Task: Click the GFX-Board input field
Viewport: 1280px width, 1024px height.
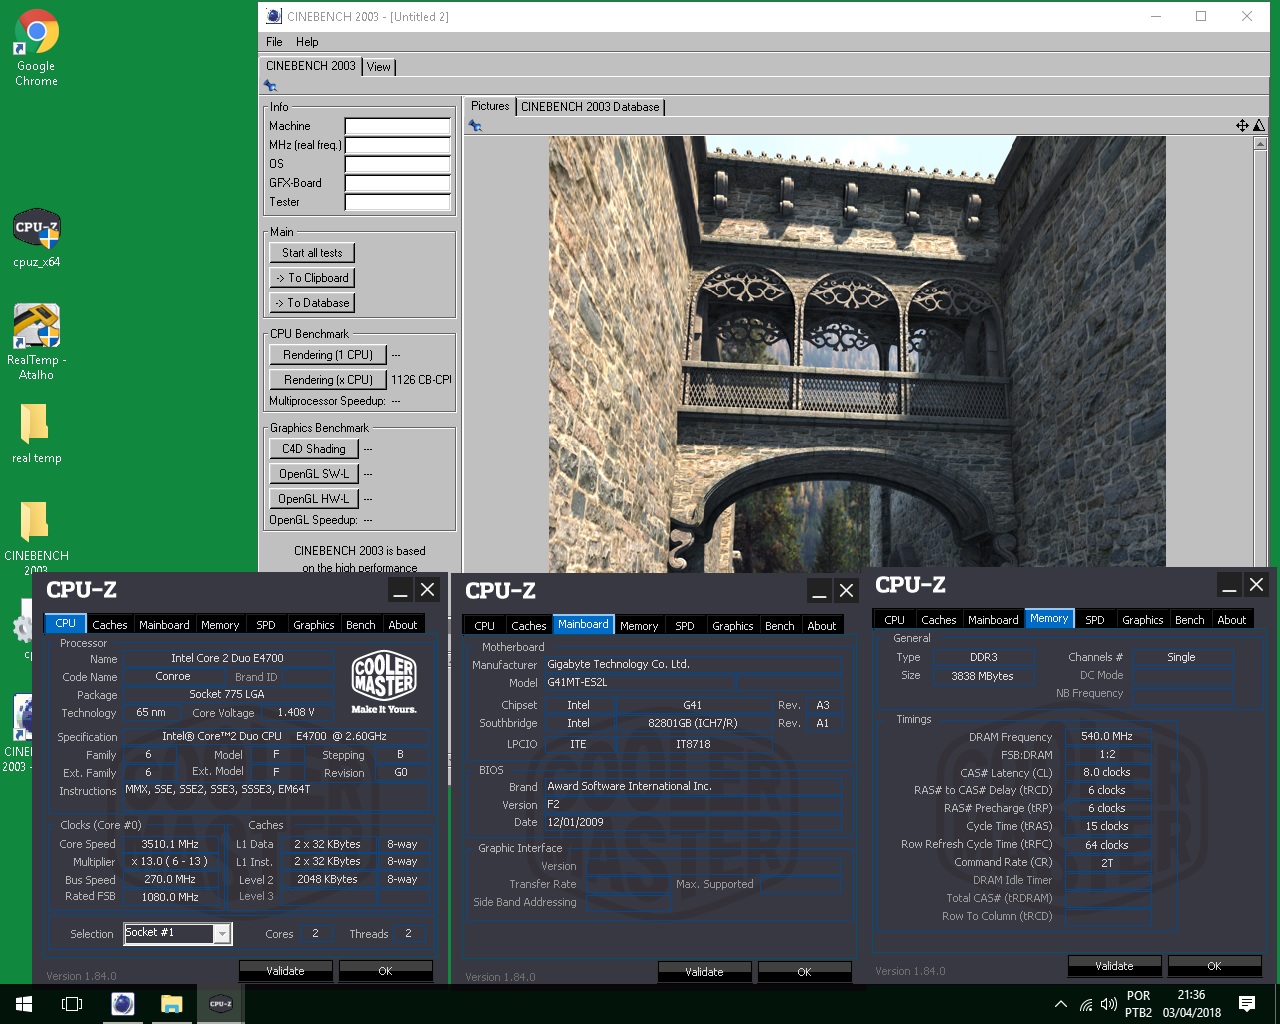Action: pyautogui.click(x=397, y=183)
